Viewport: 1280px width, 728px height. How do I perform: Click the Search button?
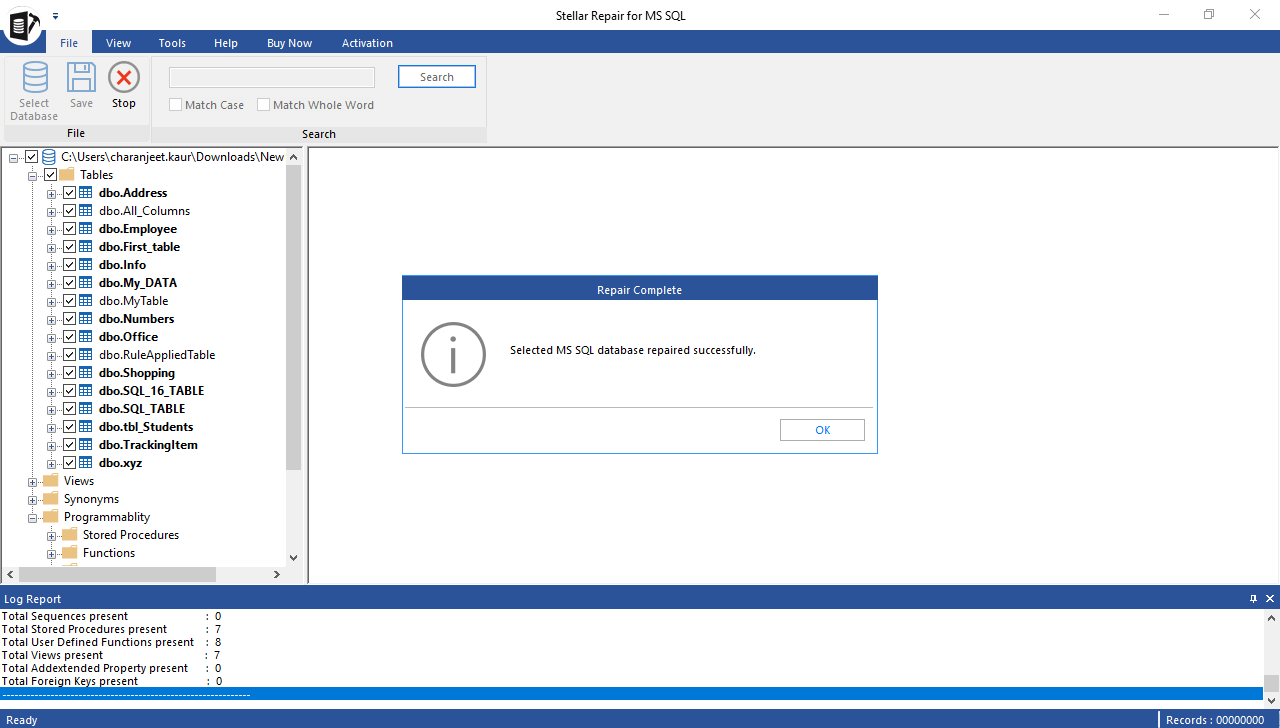(x=437, y=77)
